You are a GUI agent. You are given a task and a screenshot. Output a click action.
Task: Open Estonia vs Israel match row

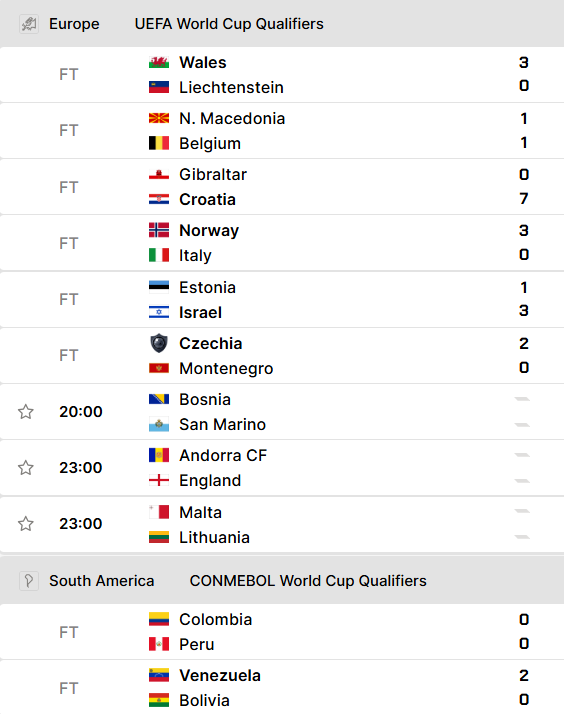pyautogui.click(x=282, y=300)
